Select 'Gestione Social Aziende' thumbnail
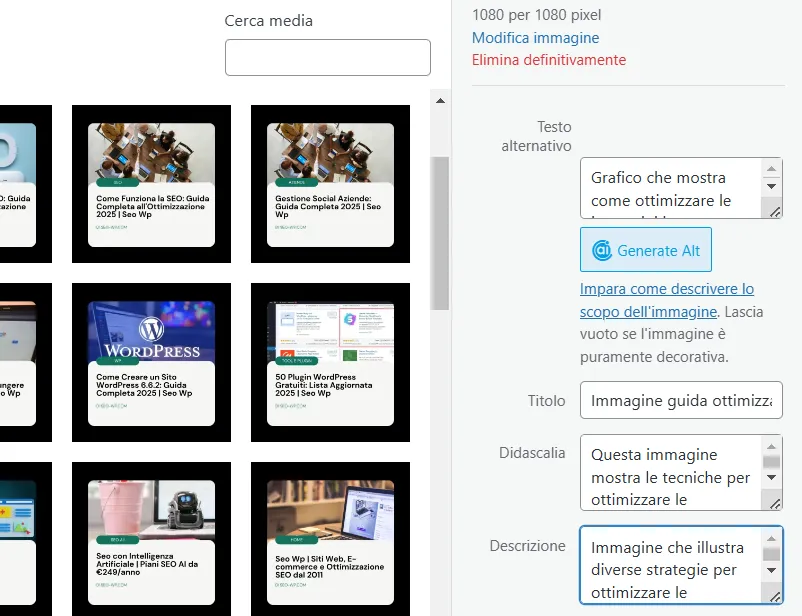Screen dimensions: 802x616 [x=330, y=184]
